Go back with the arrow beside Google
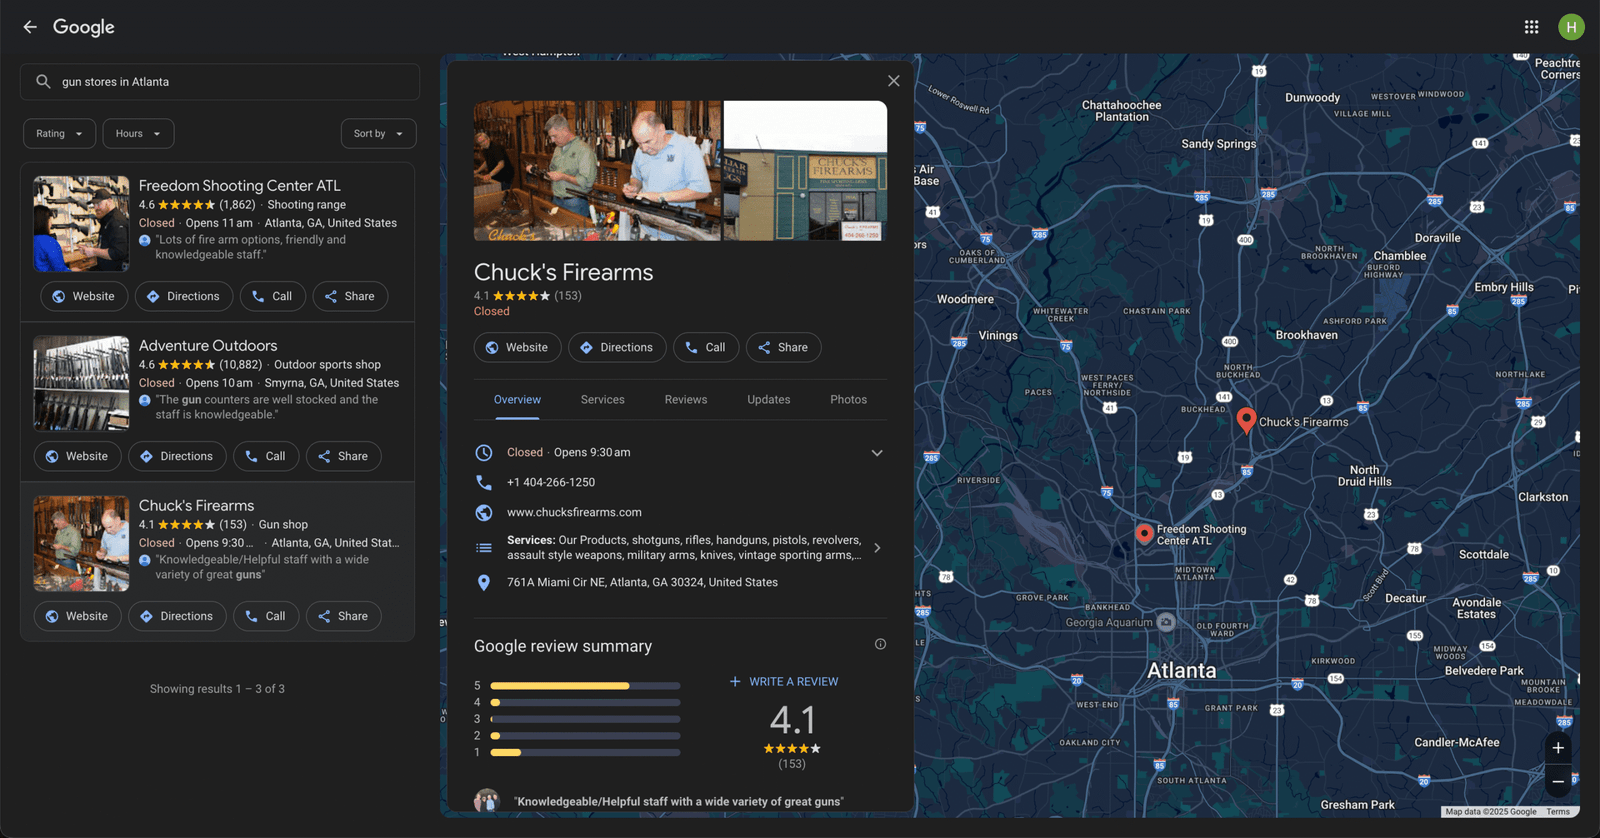 click(x=30, y=27)
